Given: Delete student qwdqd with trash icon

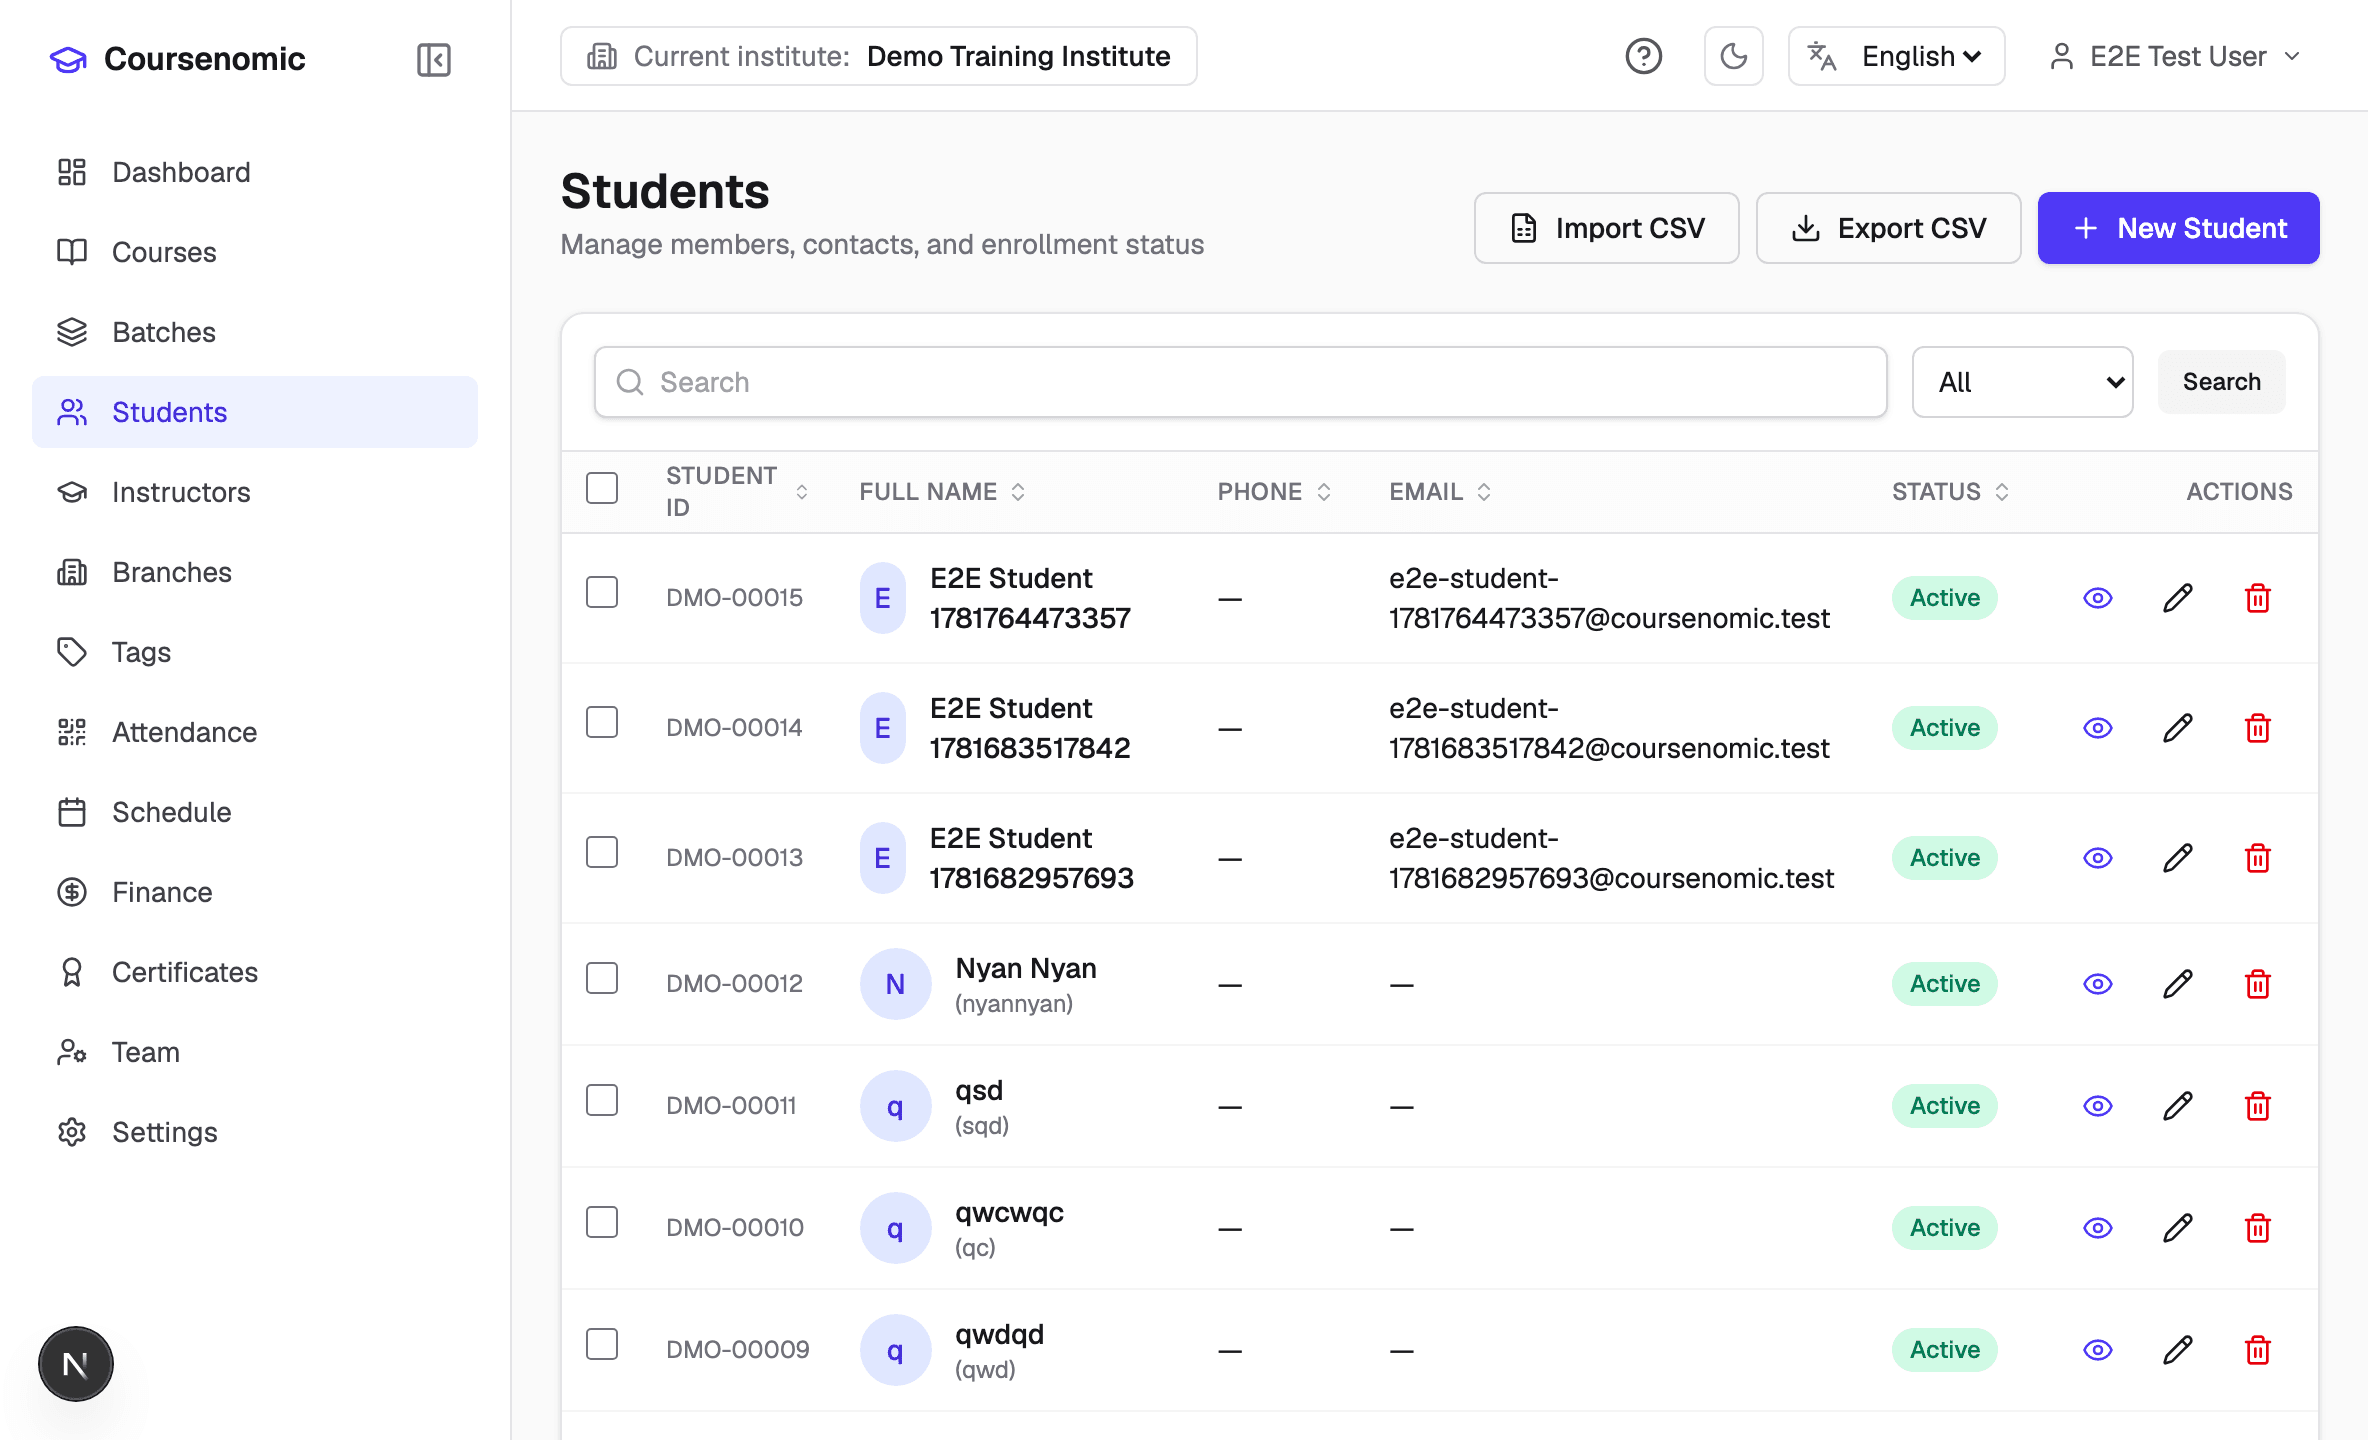Looking at the screenshot, I should [2257, 1350].
